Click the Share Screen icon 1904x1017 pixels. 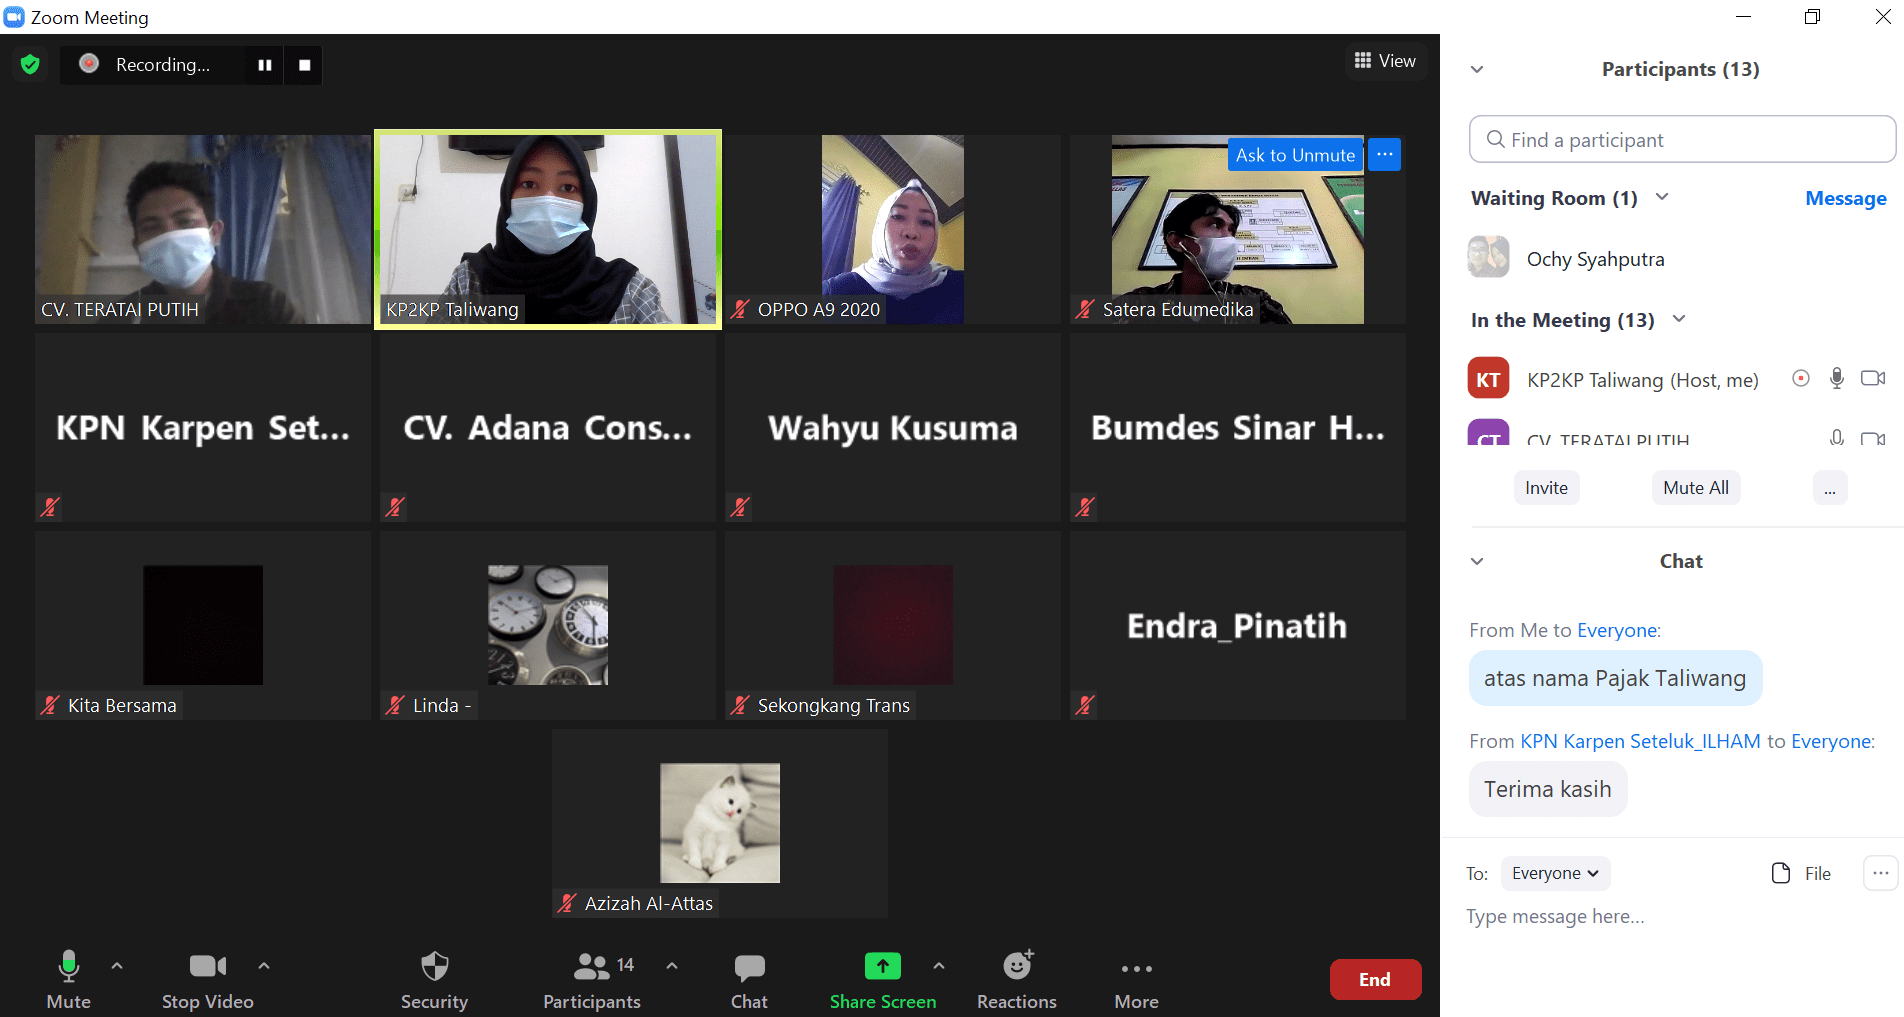click(x=882, y=966)
